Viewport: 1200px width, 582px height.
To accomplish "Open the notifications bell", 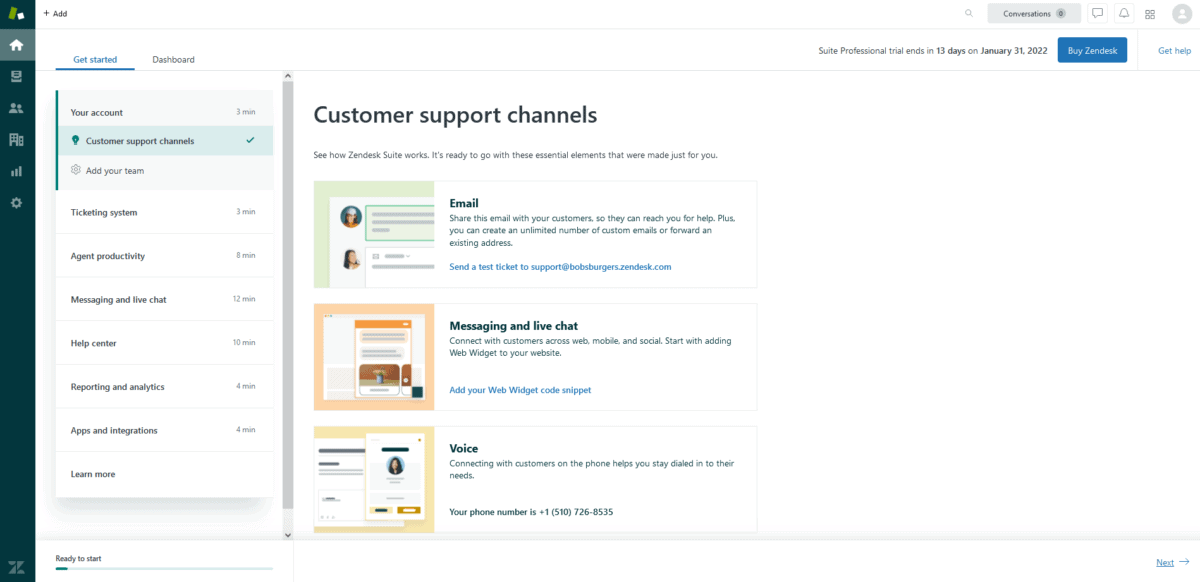I will click(1123, 13).
